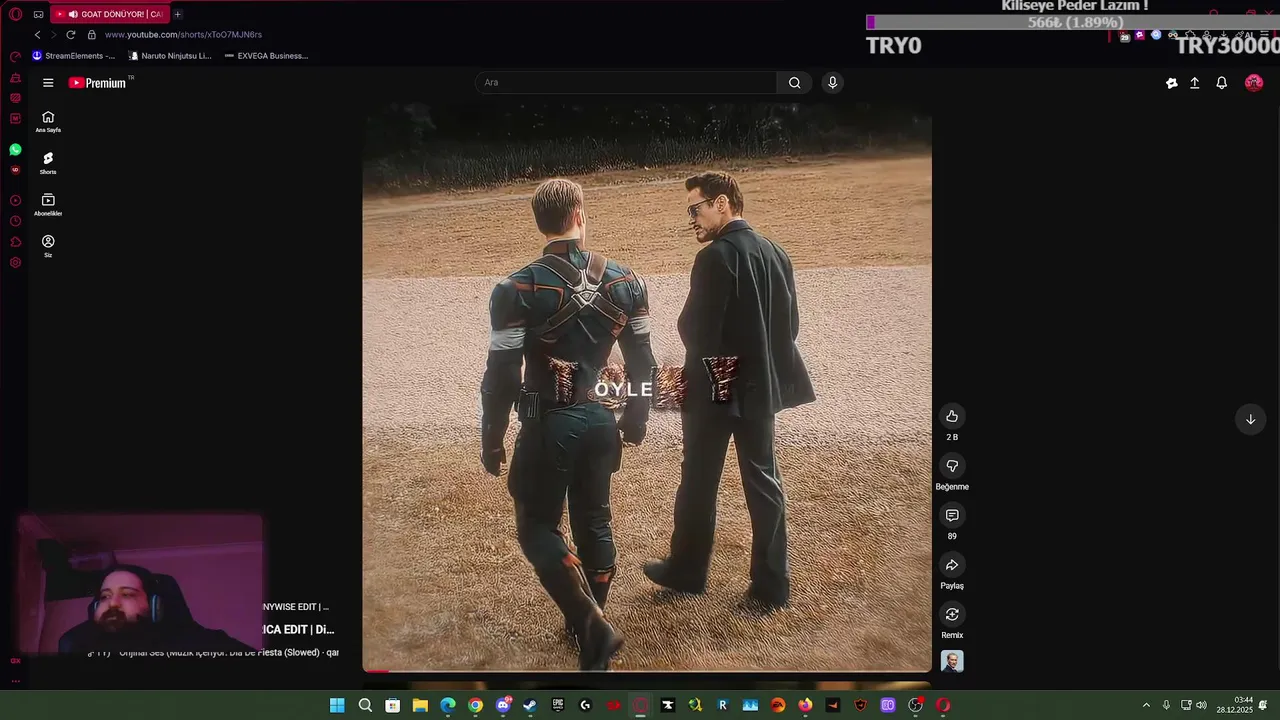
Task: Open Microsoft Edge from taskbar
Action: click(447, 705)
